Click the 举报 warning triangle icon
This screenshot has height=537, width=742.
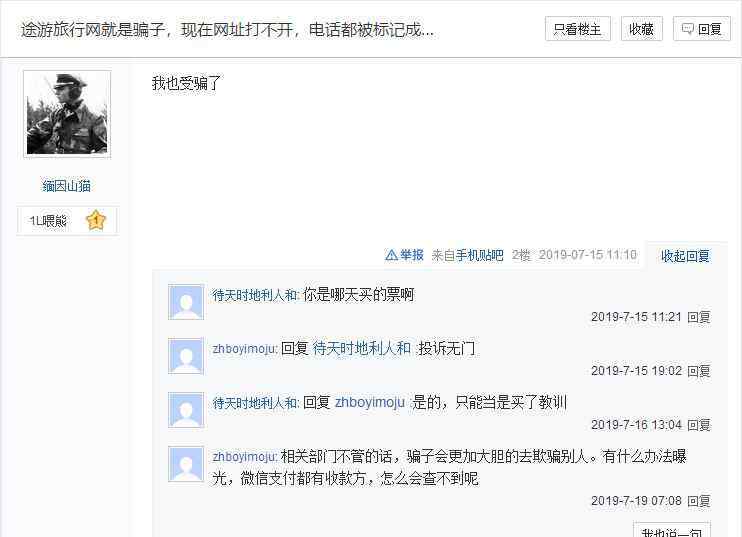pos(391,255)
